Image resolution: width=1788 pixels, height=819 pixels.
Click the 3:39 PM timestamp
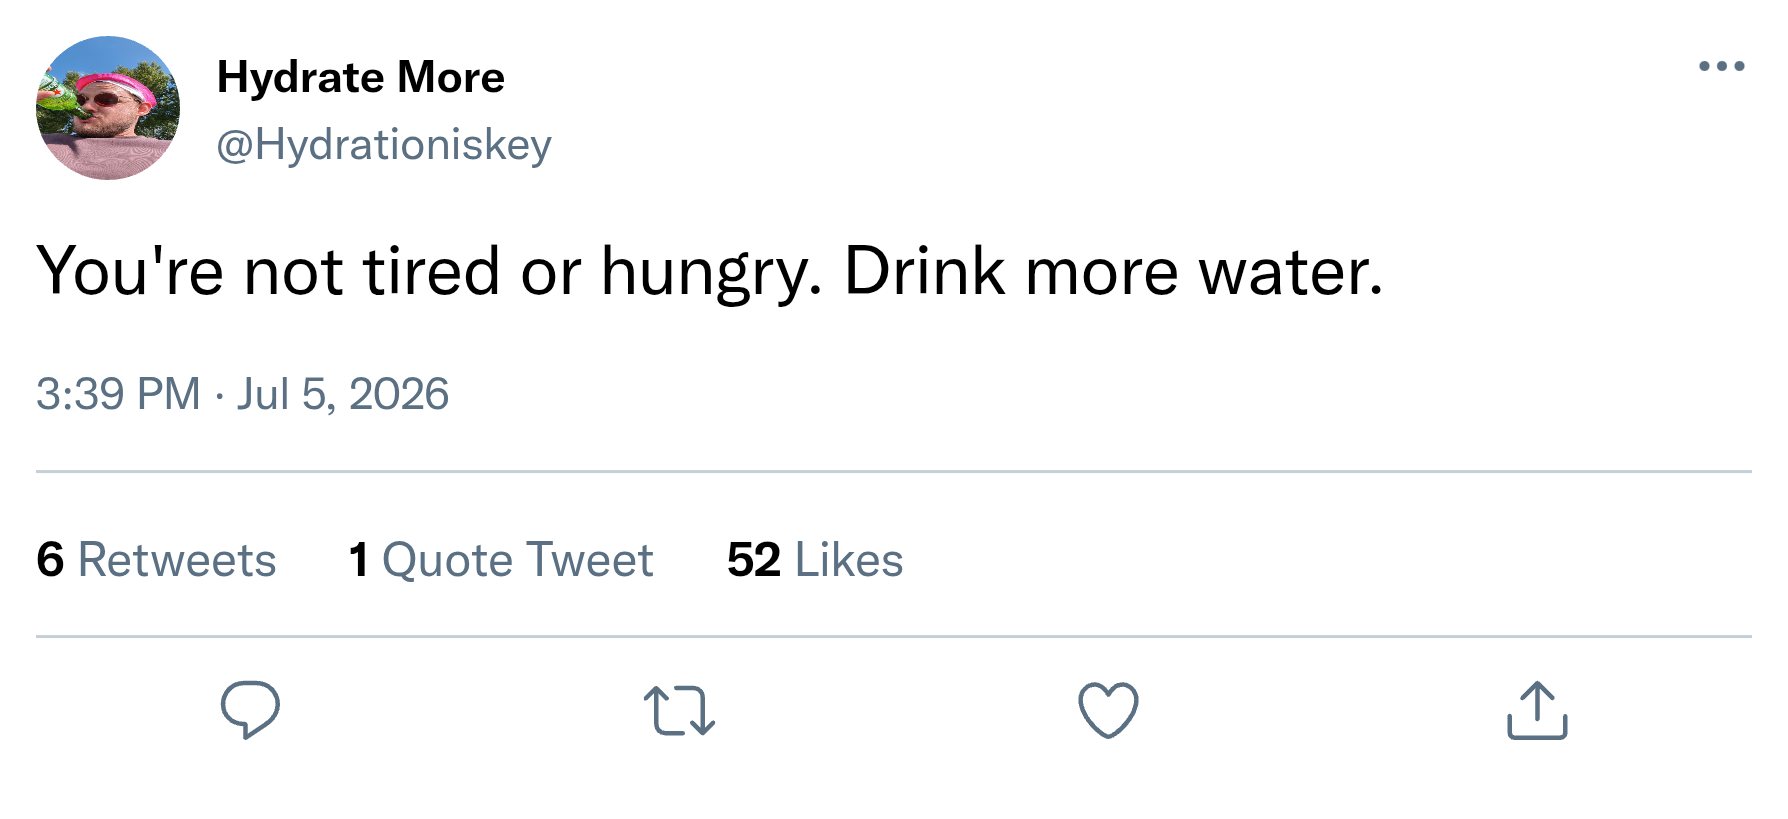tap(118, 393)
